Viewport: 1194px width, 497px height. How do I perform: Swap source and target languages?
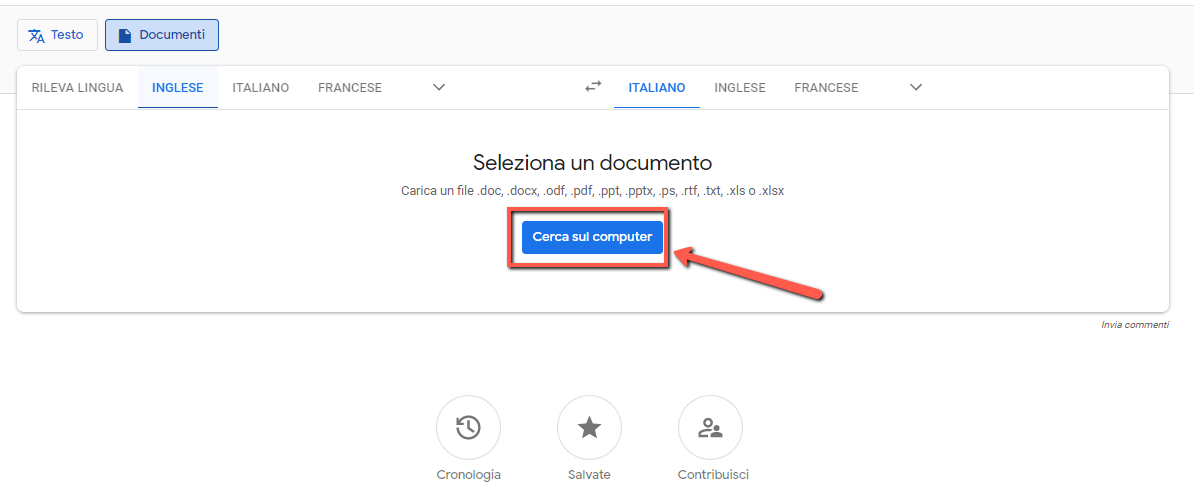pyautogui.click(x=592, y=87)
